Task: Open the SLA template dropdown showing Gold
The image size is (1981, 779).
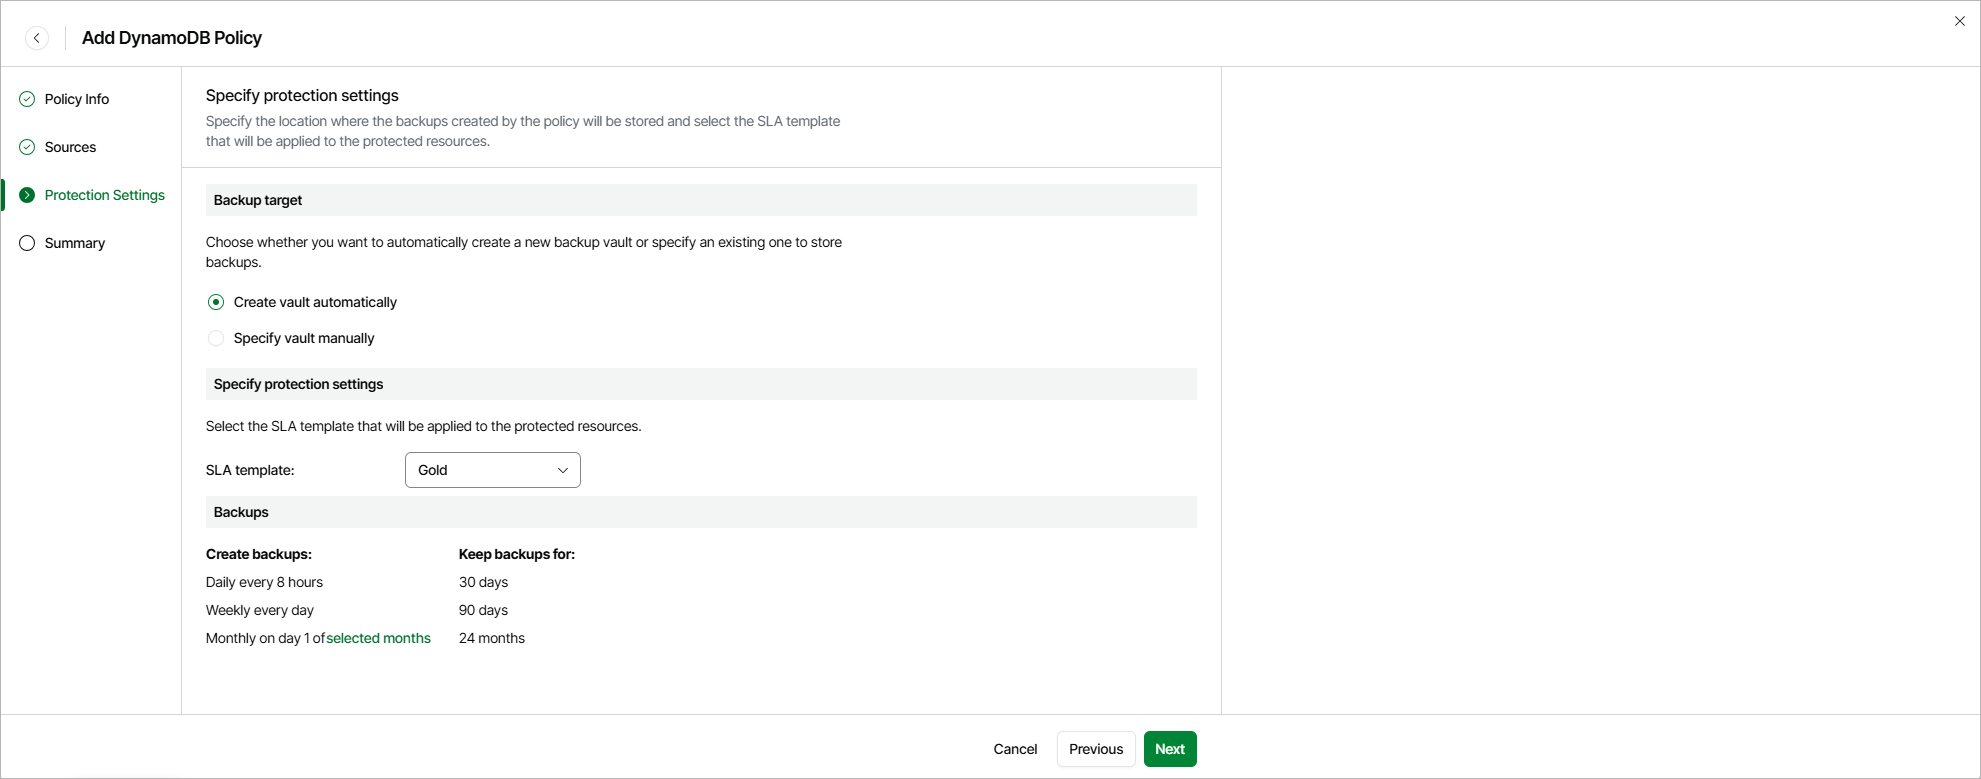Action: [480, 470]
